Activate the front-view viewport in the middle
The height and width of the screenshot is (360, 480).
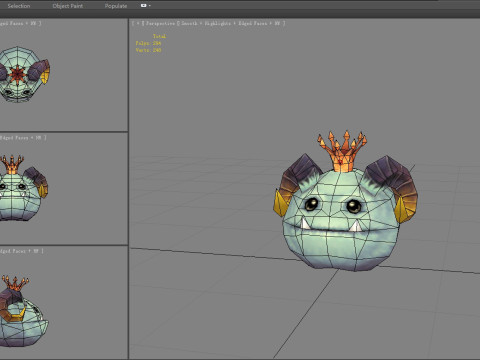[x=64, y=189]
